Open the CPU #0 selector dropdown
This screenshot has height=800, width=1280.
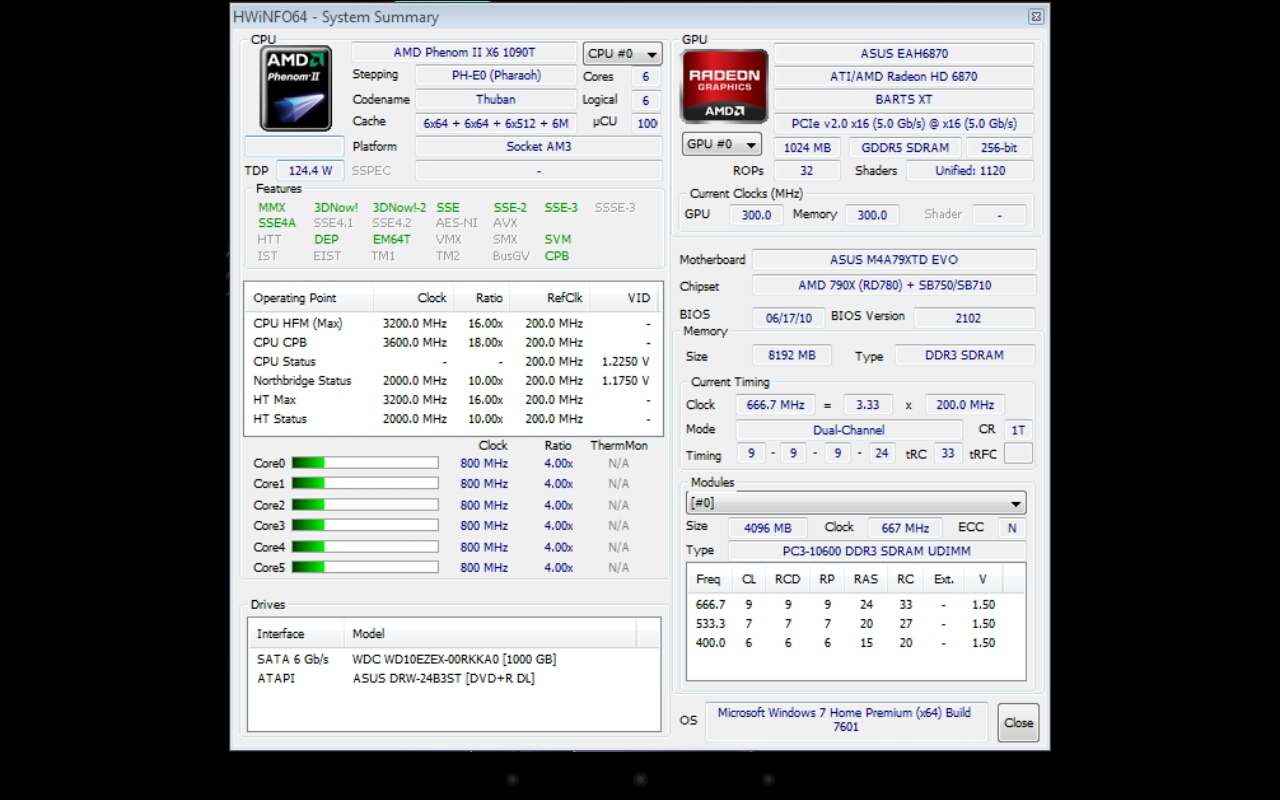coord(622,53)
